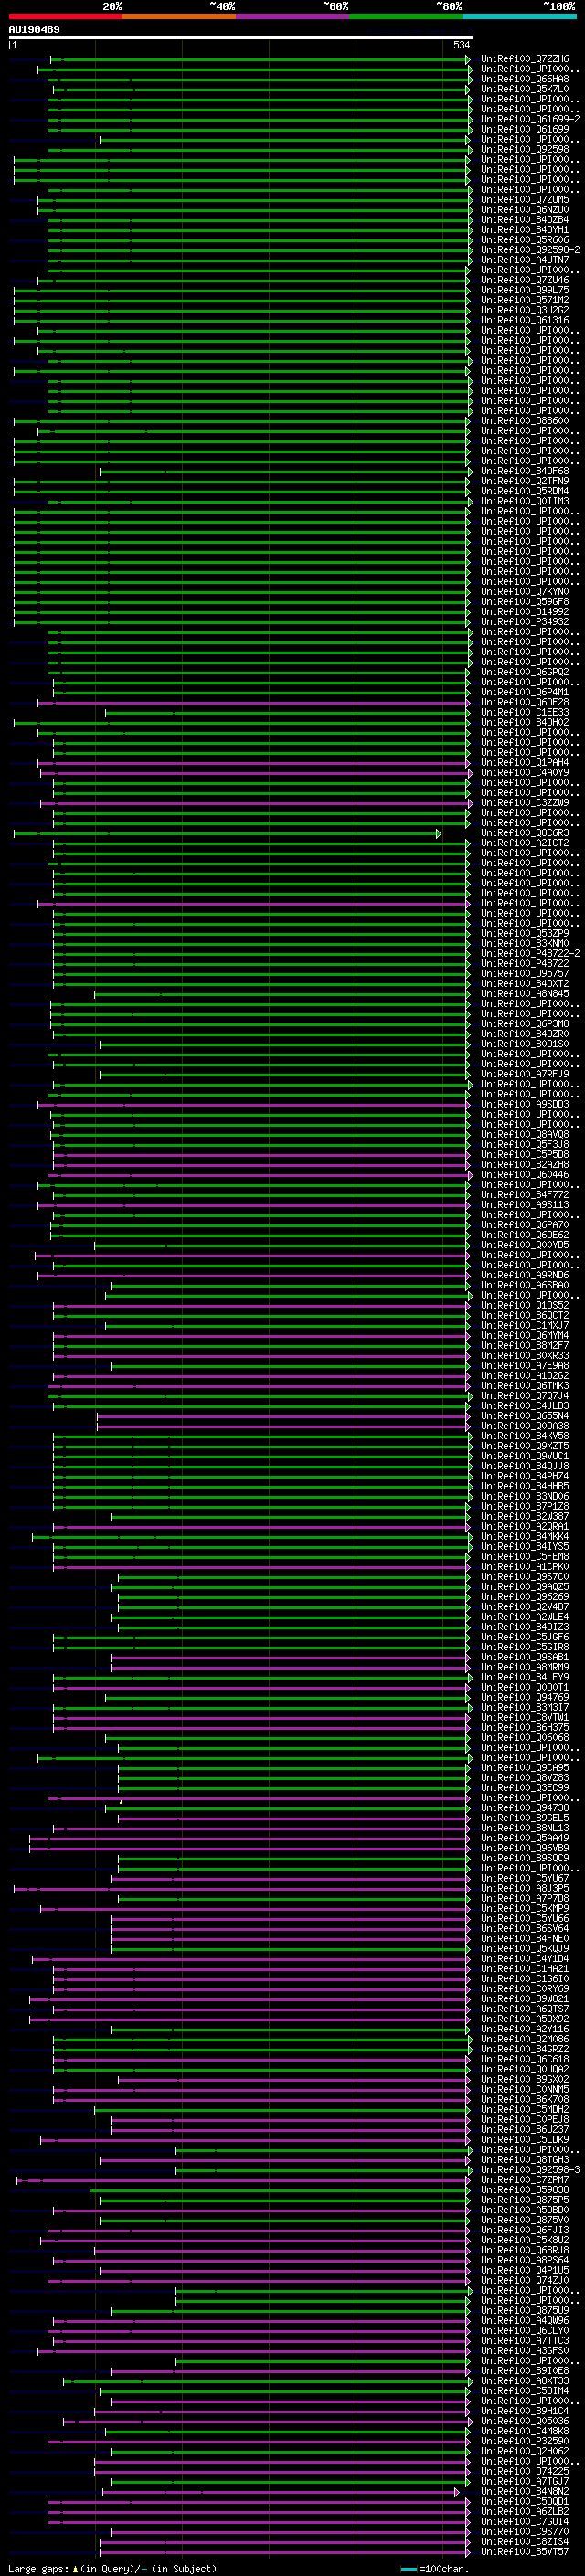Pick the UniRef100_Q6DE28 hit

coord(524,702)
